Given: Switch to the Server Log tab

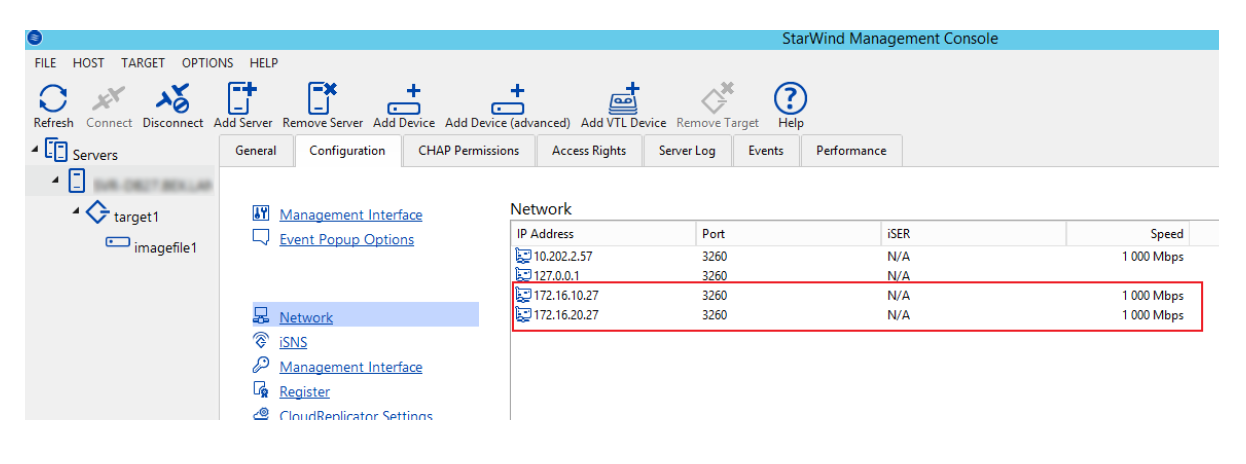Looking at the screenshot, I should 687,151.
